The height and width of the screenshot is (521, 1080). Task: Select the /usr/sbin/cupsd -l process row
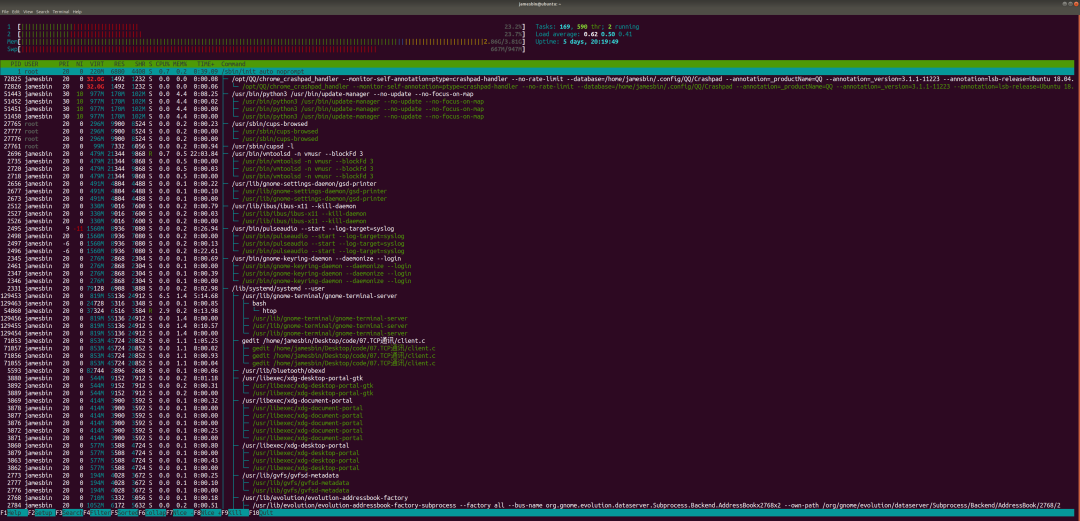[540, 146]
